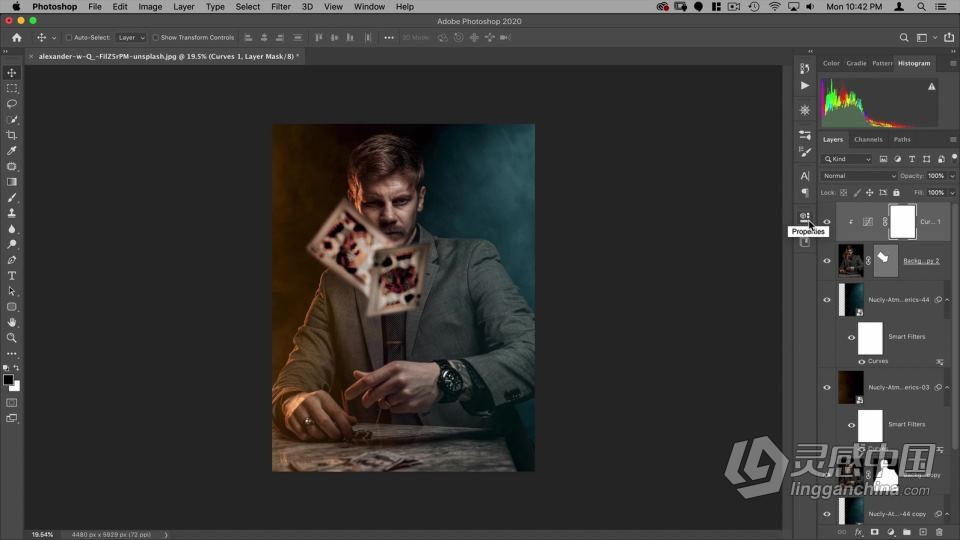The height and width of the screenshot is (540, 960).
Task: Switch to the Channels tab
Action: pos(868,140)
